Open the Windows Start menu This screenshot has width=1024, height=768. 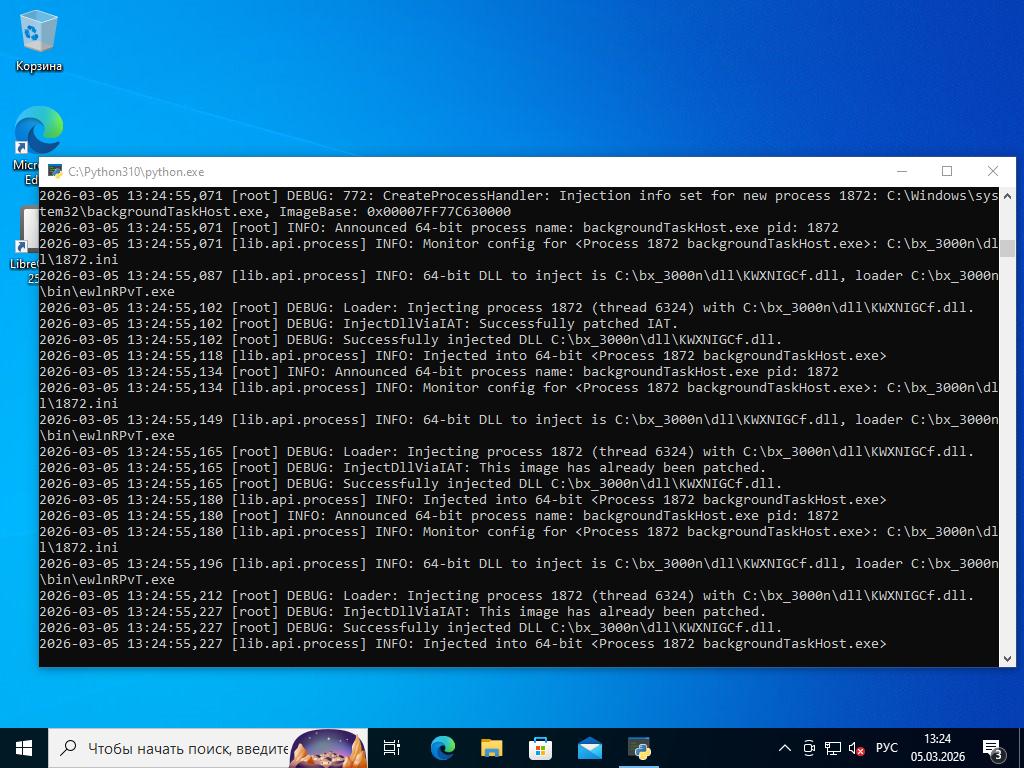[24, 747]
